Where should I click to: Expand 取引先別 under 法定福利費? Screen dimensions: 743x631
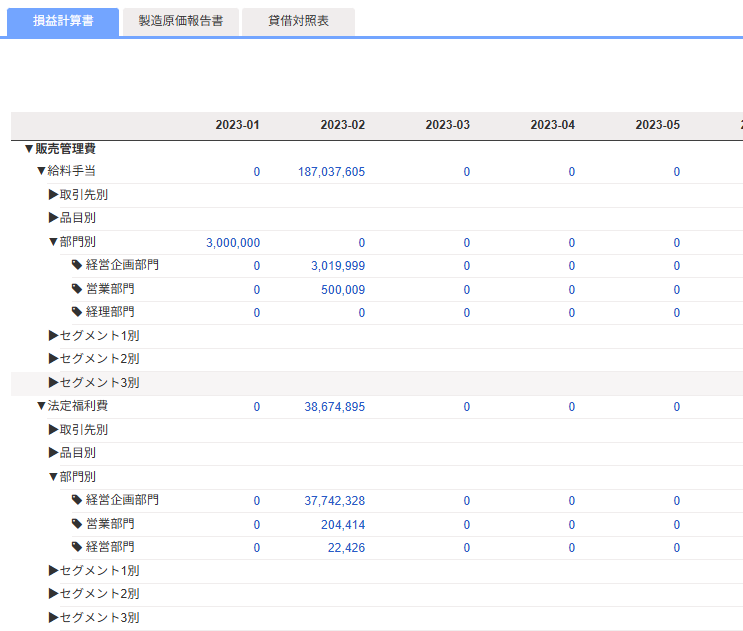[x=54, y=430]
